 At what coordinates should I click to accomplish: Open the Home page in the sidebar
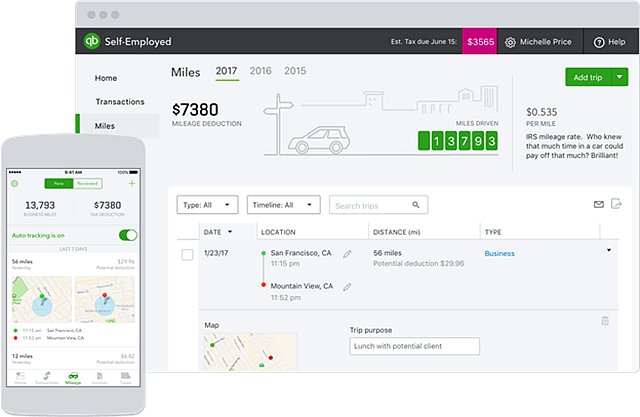click(x=106, y=78)
